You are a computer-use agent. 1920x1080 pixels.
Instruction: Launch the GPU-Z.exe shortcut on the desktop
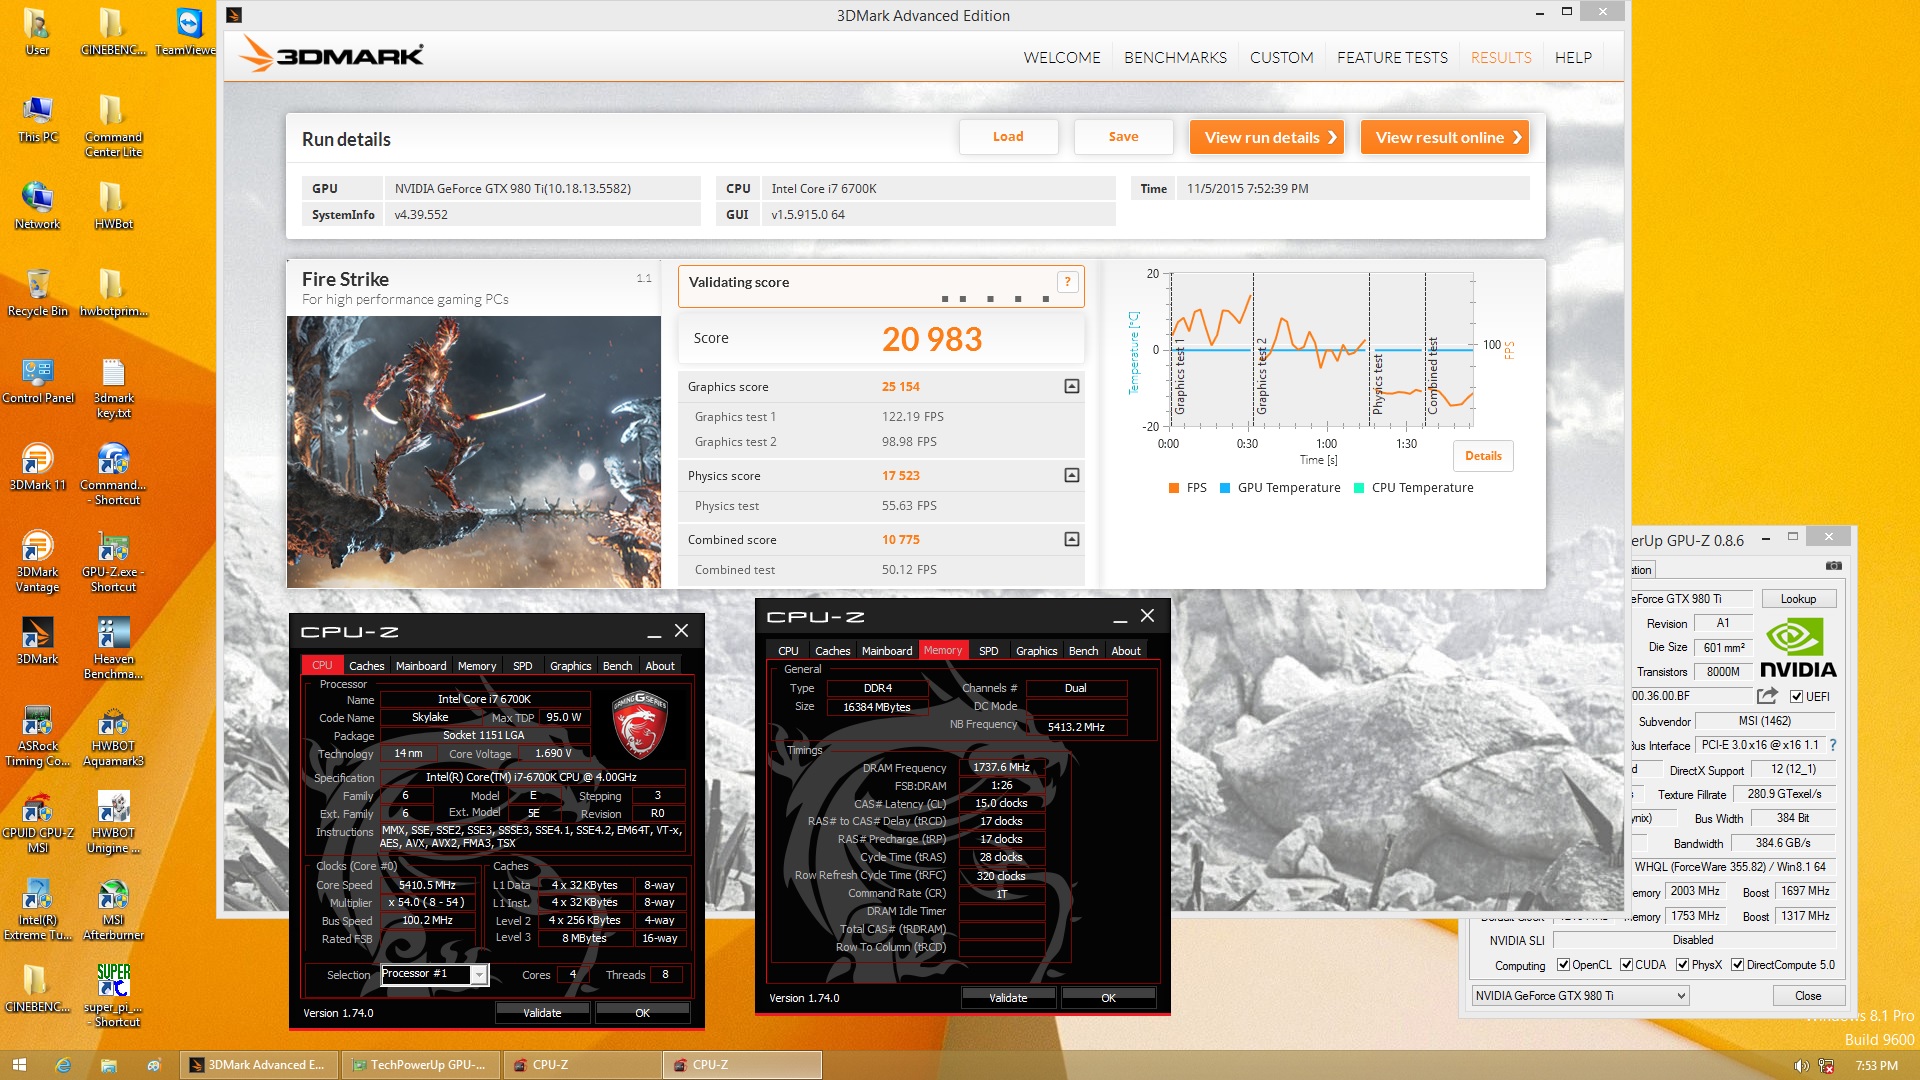(x=113, y=560)
